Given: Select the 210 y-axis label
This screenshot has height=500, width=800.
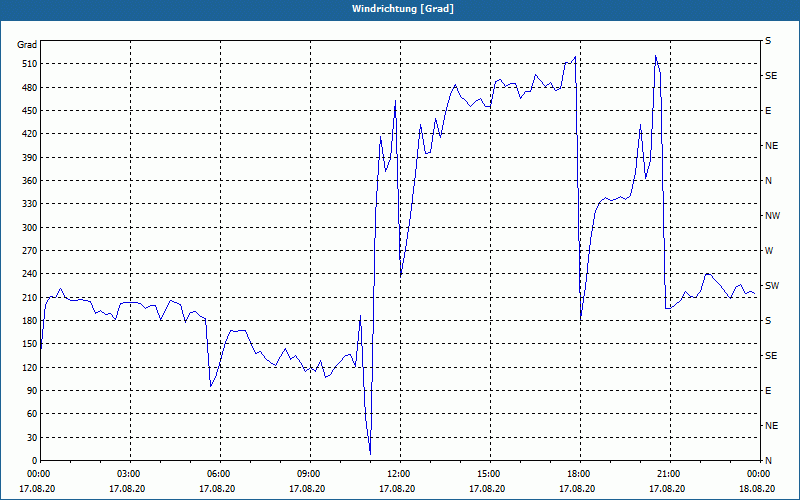Looking at the screenshot, I should tap(28, 297).
